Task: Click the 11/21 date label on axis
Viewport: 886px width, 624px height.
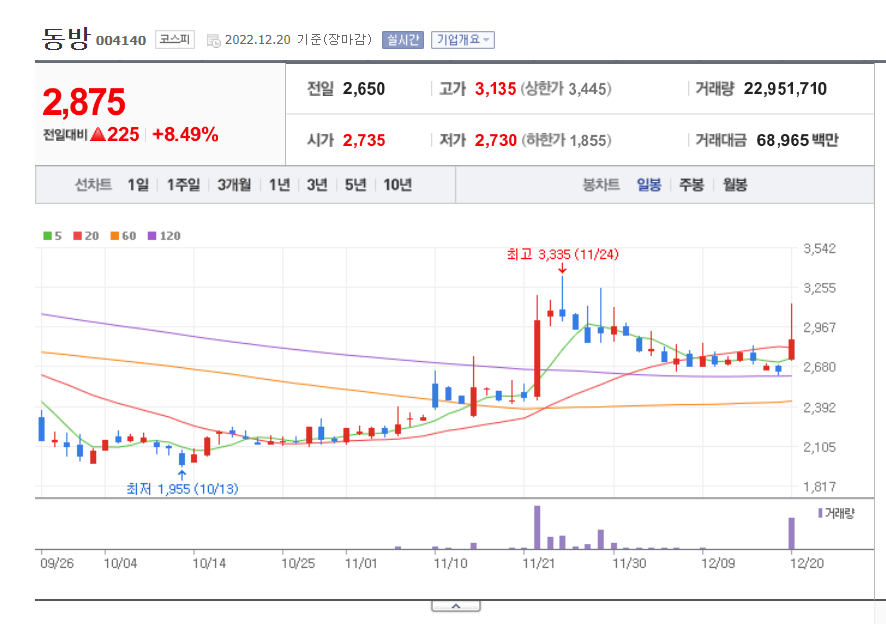Action: (x=538, y=564)
